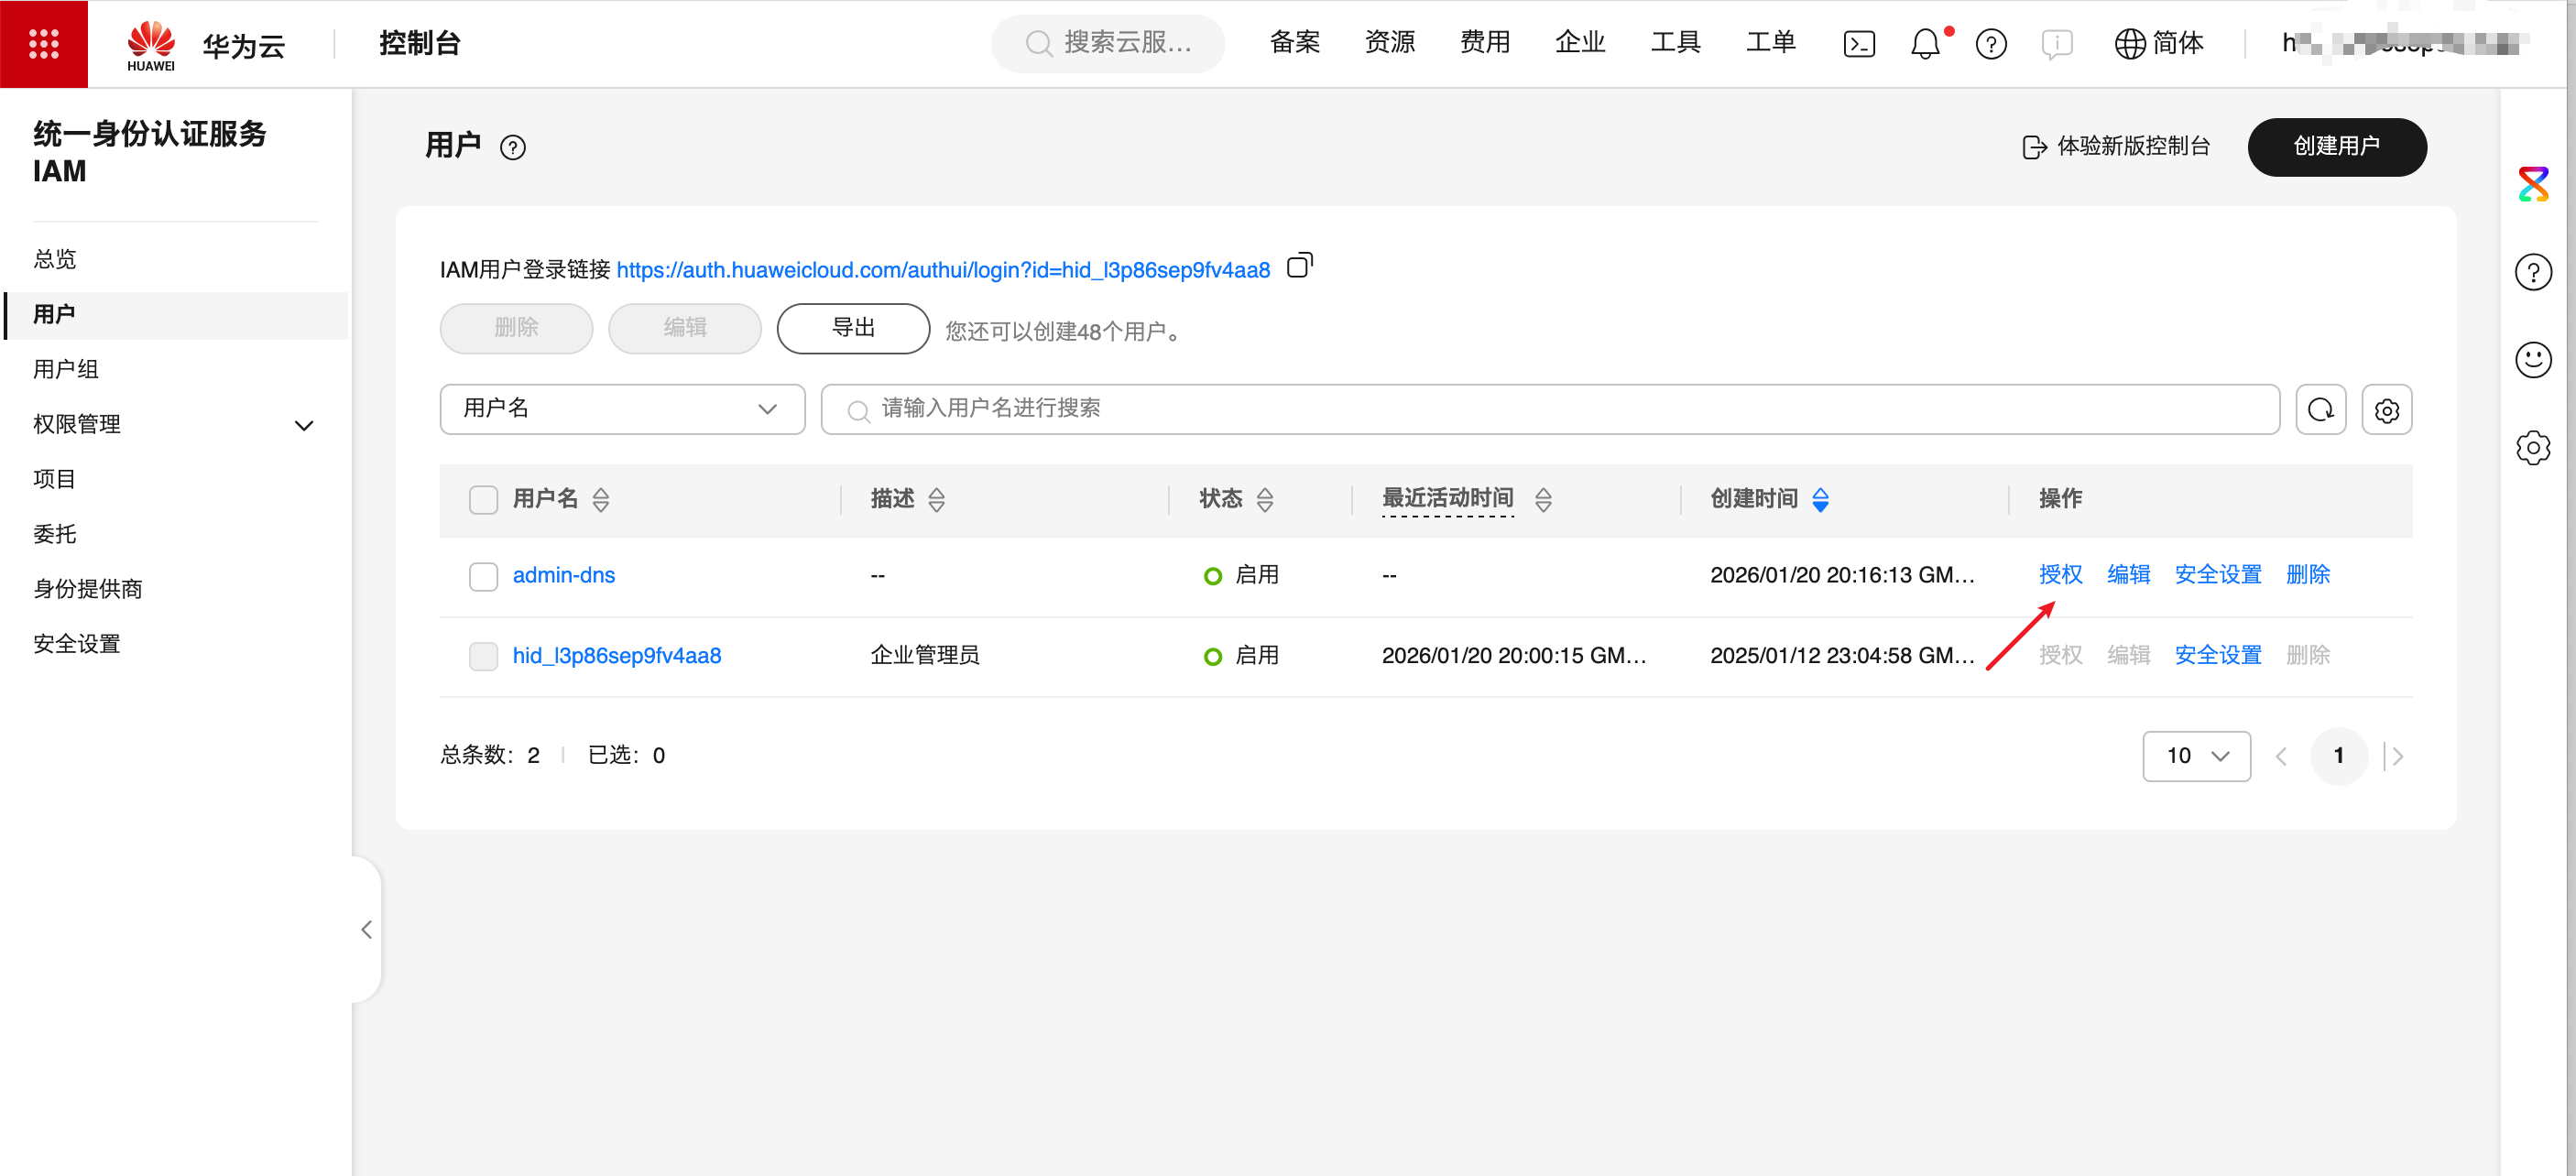Image resolution: width=2576 pixels, height=1176 pixels.
Task: Click the username search input field
Action: [x=1548, y=409]
